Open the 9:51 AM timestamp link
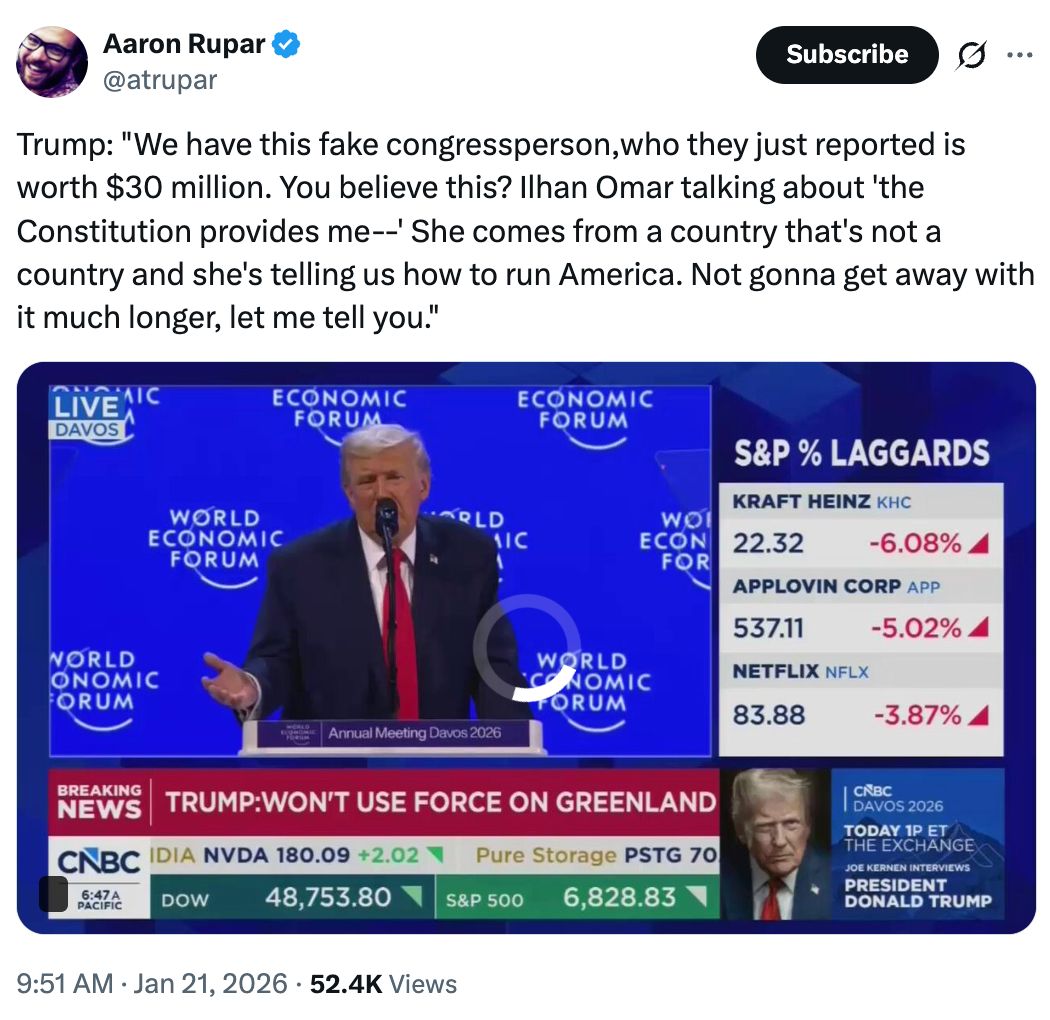Image resolution: width=1050 pixels, height=1020 pixels. point(152,984)
